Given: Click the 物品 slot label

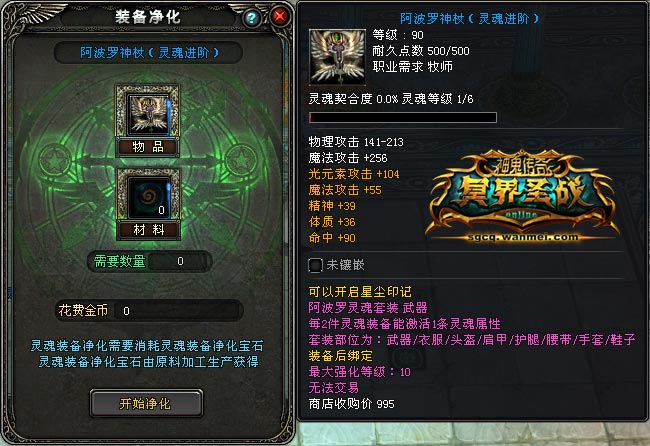Looking at the screenshot, I should pyautogui.click(x=148, y=146).
